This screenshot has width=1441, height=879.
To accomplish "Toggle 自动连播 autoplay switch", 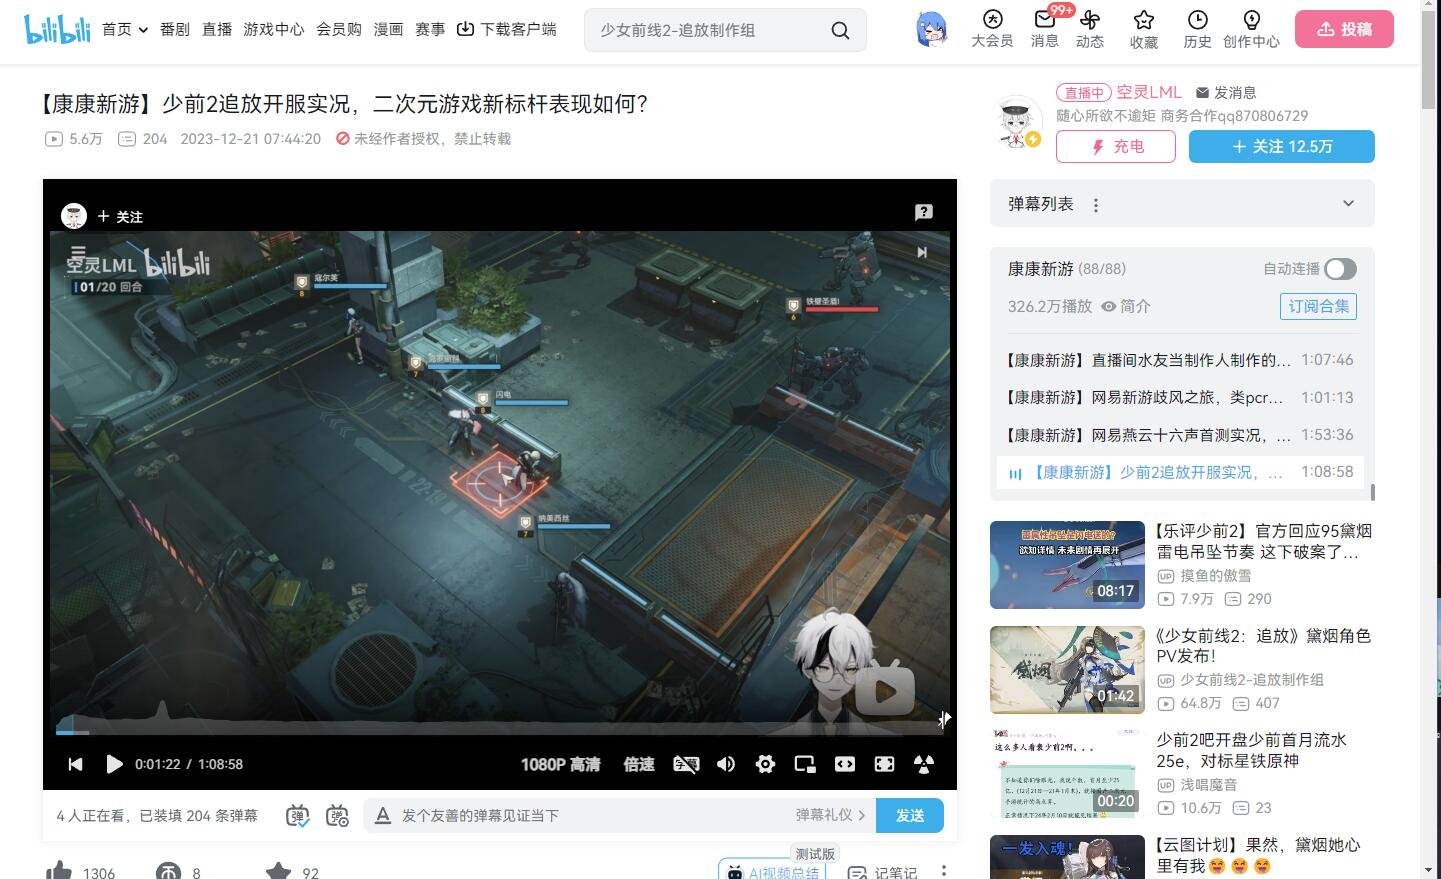I will click(1339, 268).
